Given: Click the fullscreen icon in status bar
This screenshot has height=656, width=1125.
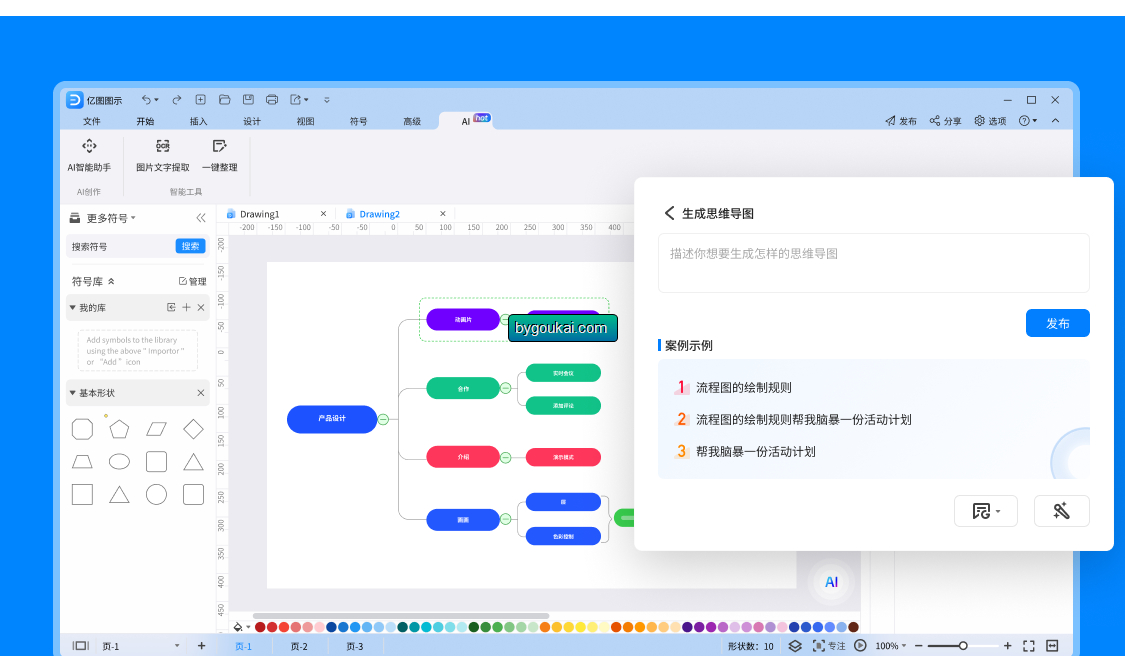Looking at the screenshot, I should [1029, 646].
